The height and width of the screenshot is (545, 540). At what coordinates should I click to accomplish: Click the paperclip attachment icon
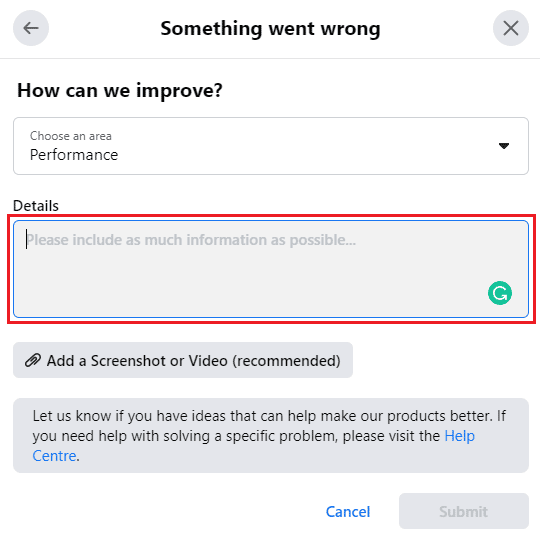tap(33, 360)
